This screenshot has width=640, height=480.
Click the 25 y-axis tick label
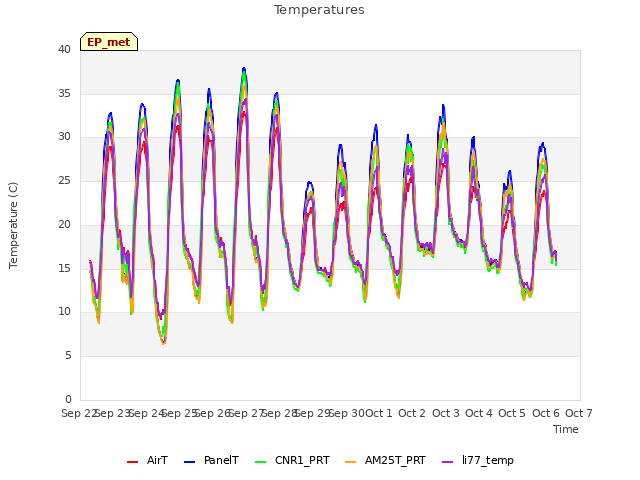64,180
